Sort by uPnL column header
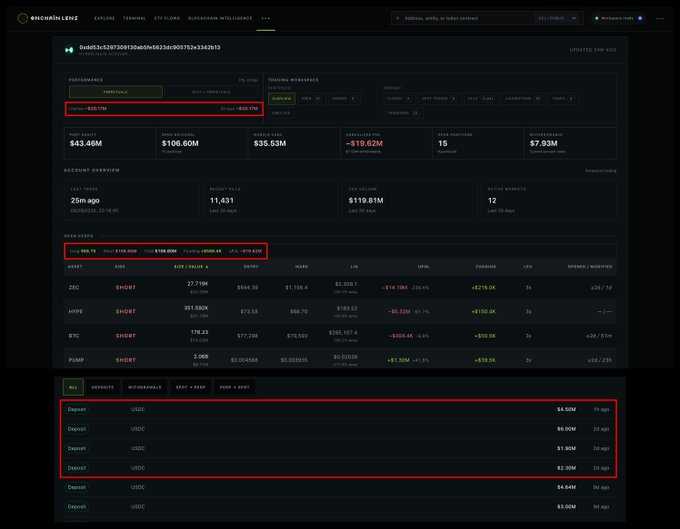680x529 pixels. pos(424,267)
